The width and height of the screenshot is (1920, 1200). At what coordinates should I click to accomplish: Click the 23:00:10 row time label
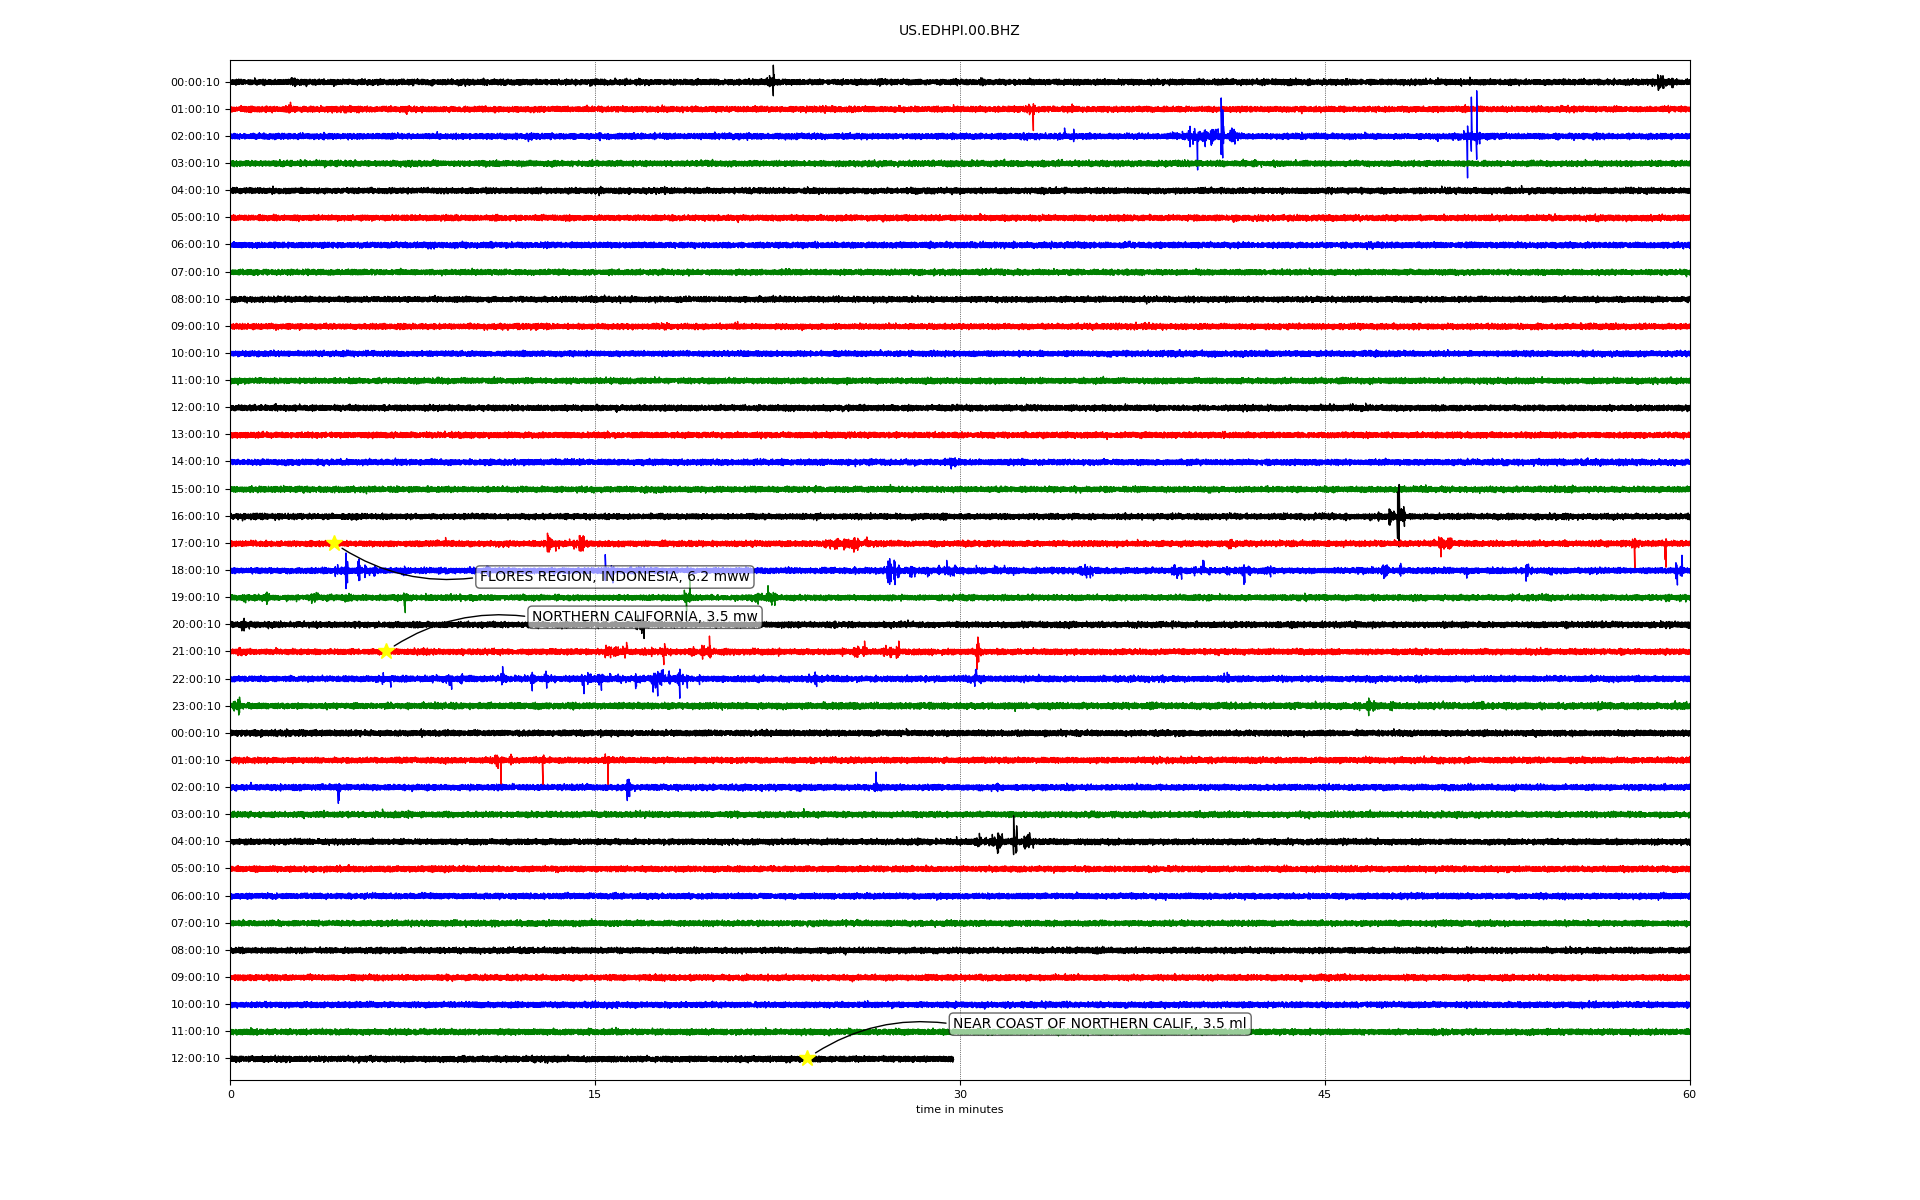click(195, 707)
